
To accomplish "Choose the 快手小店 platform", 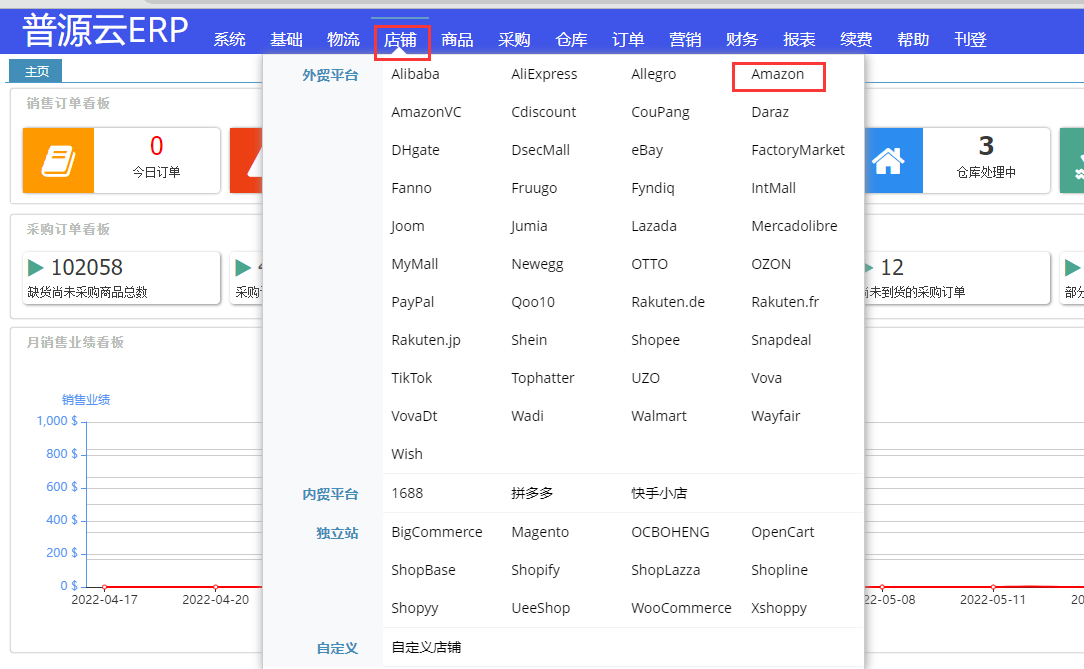I will tap(660, 493).
